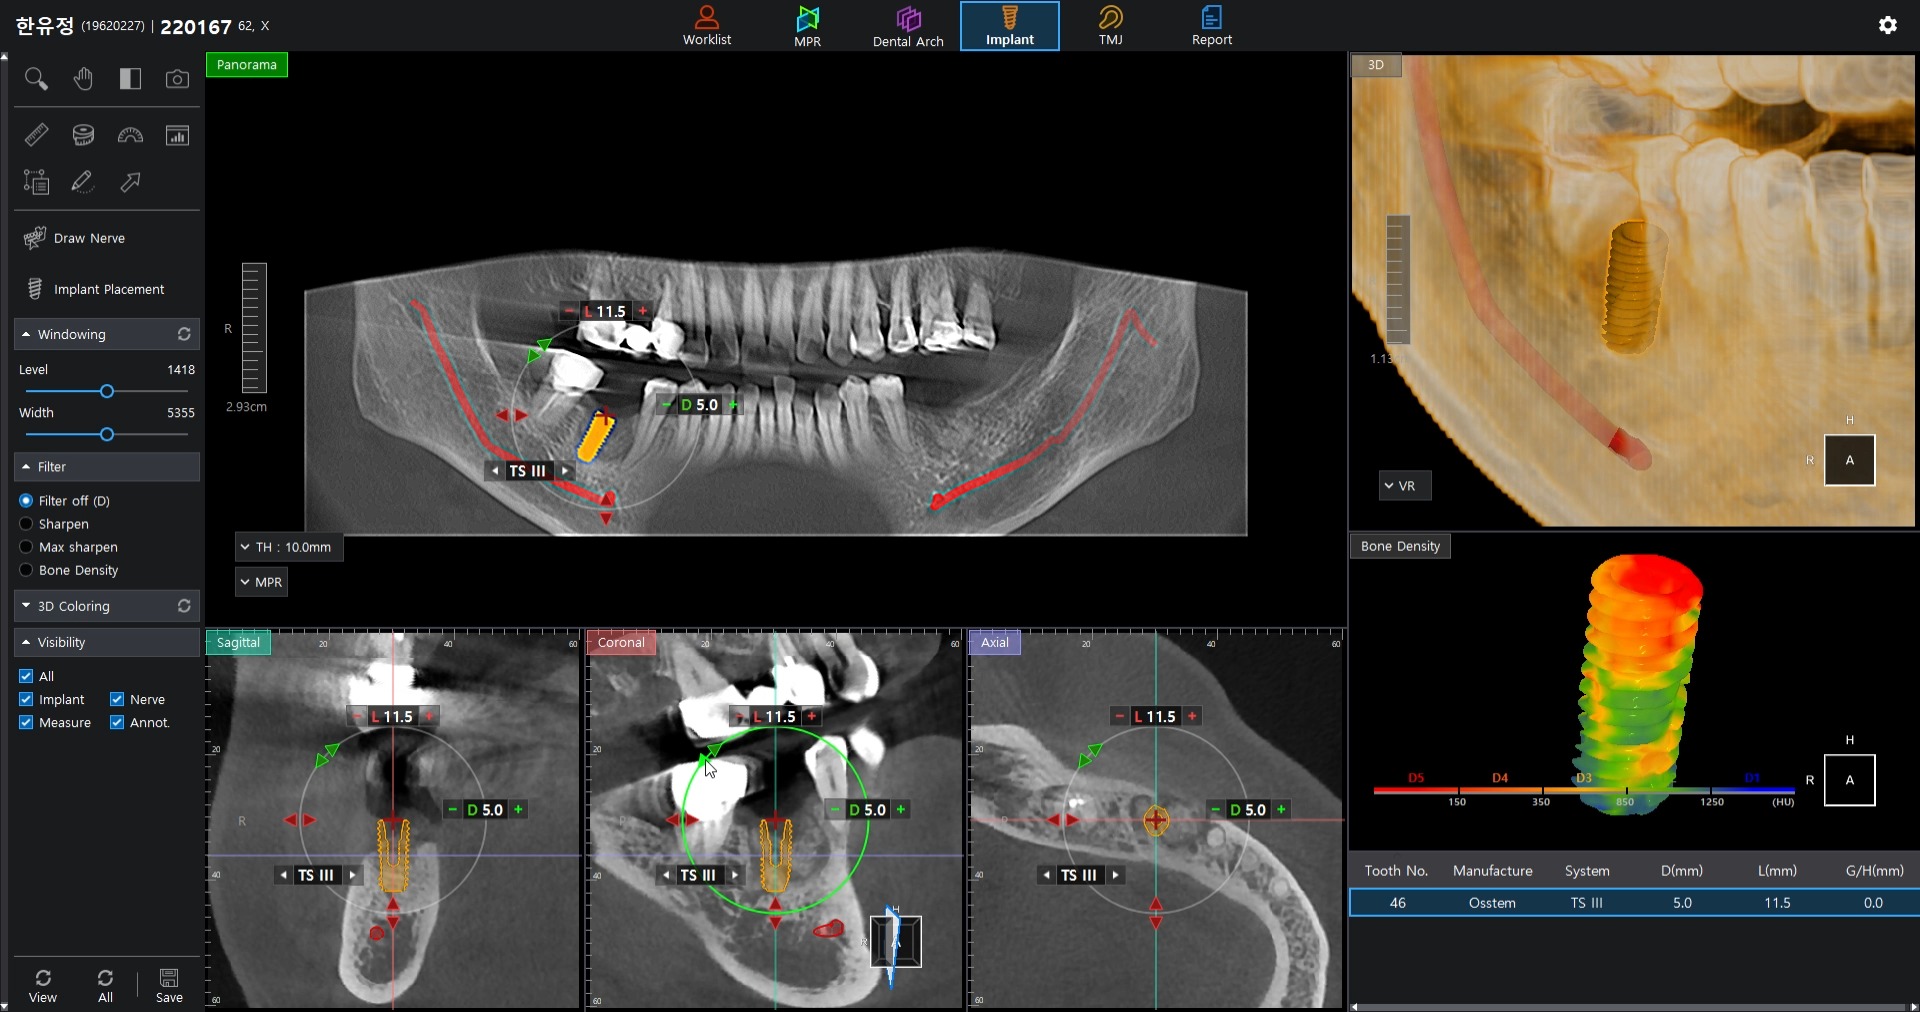The width and height of the screenshot is (1920, 1012).
Task: Collapse the Visibility section
Action: click(107, 642)
